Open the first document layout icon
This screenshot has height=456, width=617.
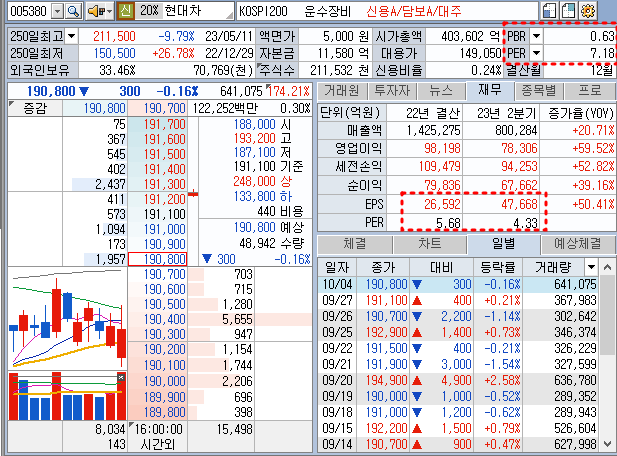point(549,11)
